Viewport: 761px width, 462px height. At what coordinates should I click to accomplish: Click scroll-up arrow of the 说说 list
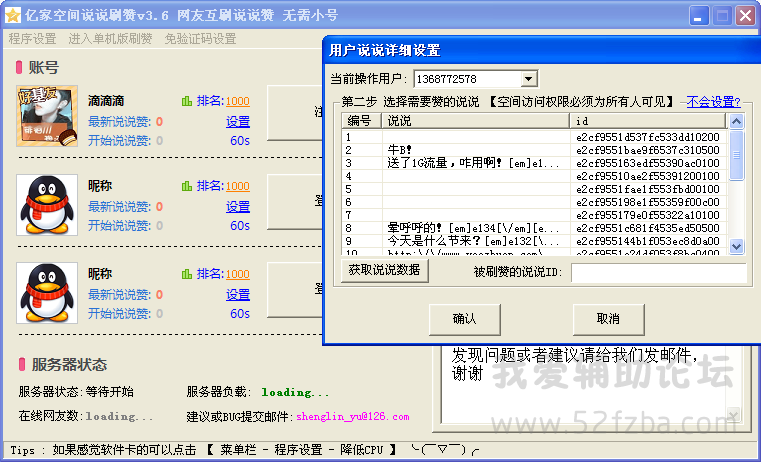click(x=736, y=121)
